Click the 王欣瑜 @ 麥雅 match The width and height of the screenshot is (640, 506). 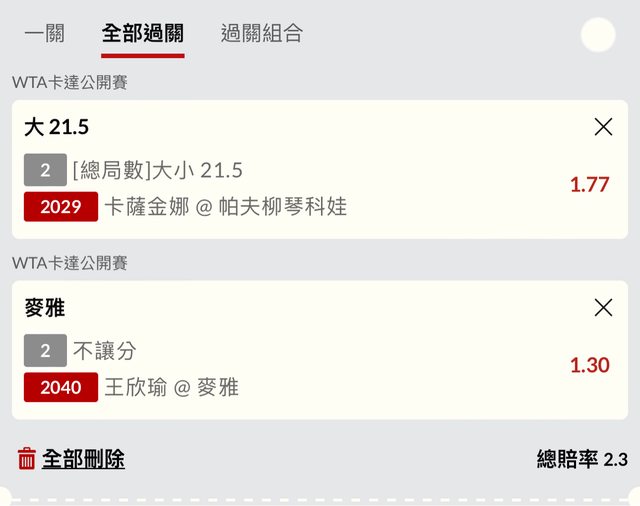[172, 387]
